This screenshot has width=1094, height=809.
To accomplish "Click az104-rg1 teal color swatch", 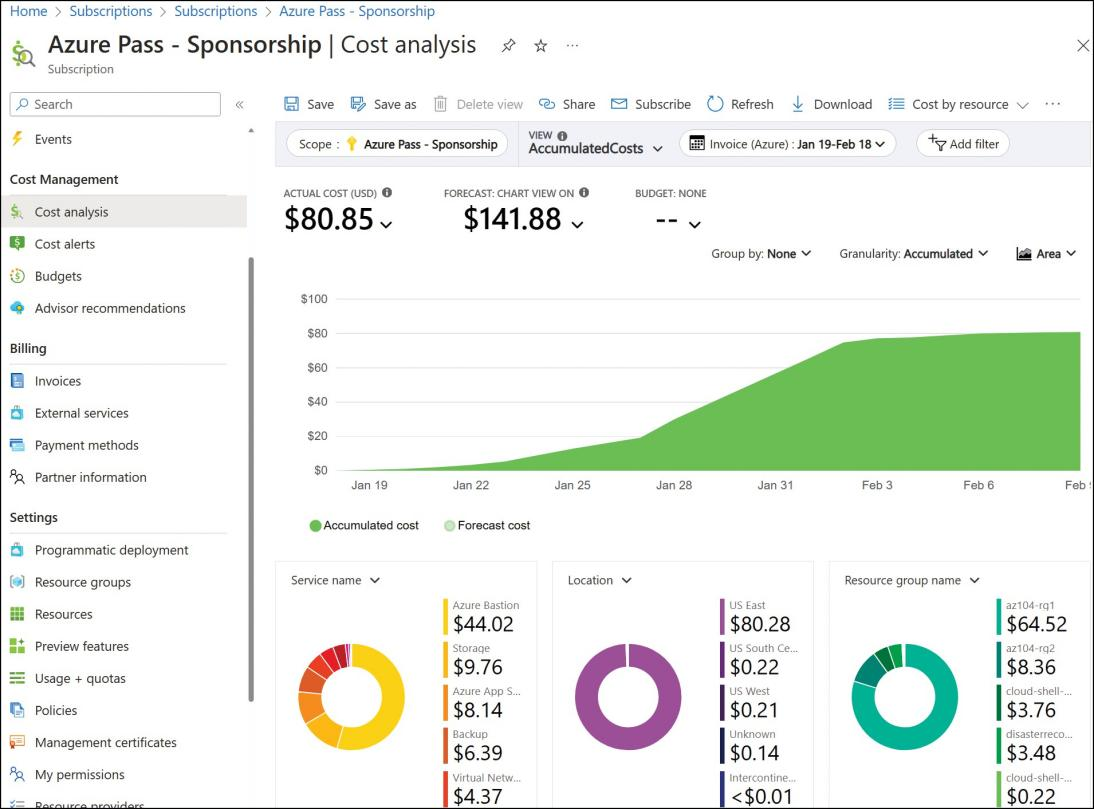I will 999,617.
